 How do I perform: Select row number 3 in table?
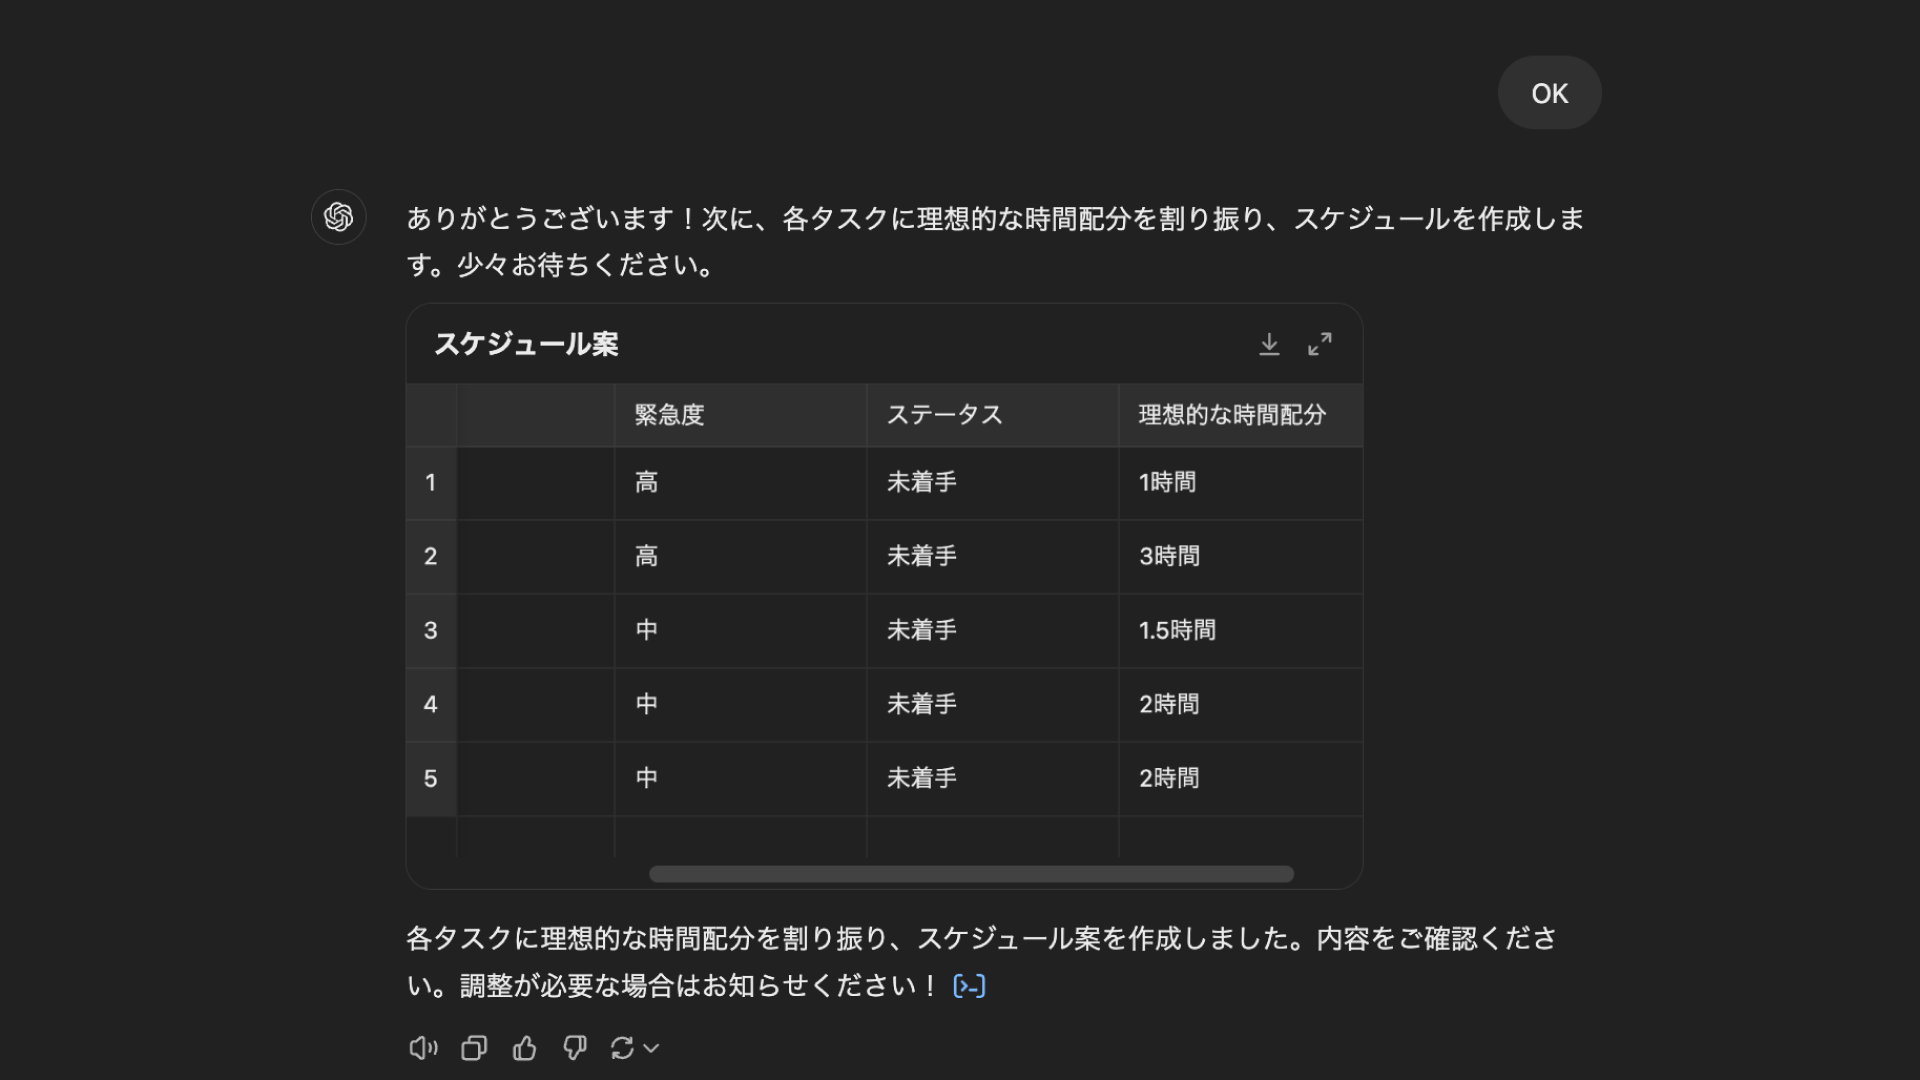pyautogui.click(x=431, y=631)
